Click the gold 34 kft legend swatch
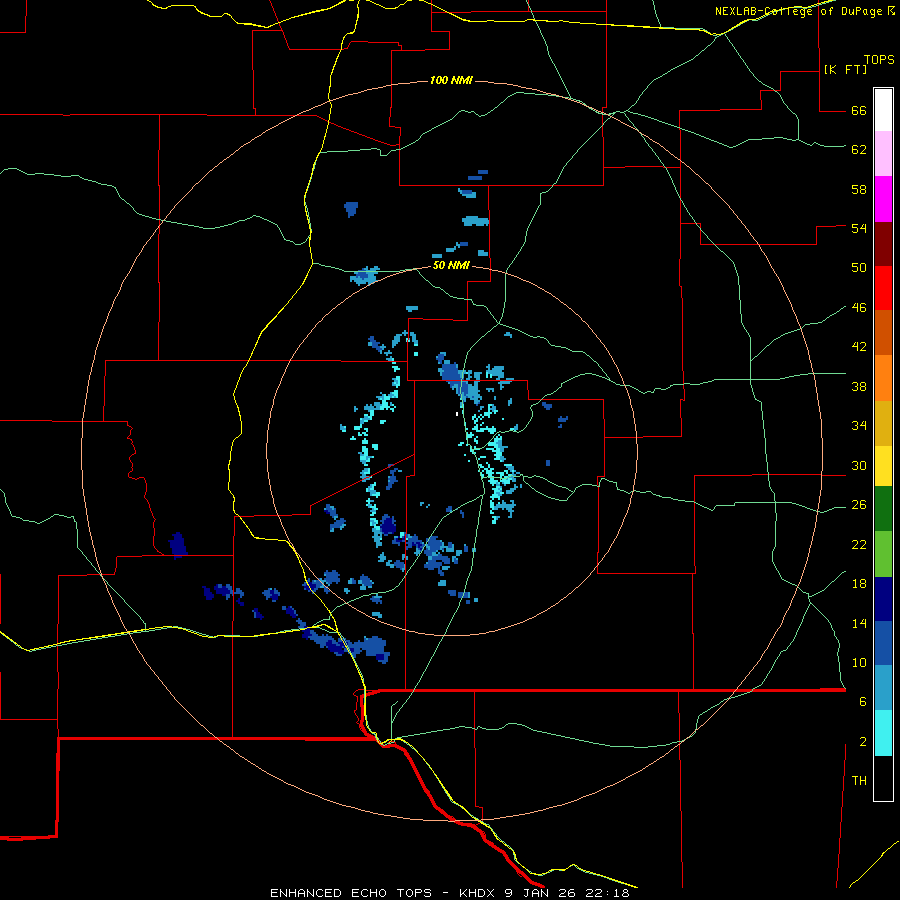 point(883,423)
